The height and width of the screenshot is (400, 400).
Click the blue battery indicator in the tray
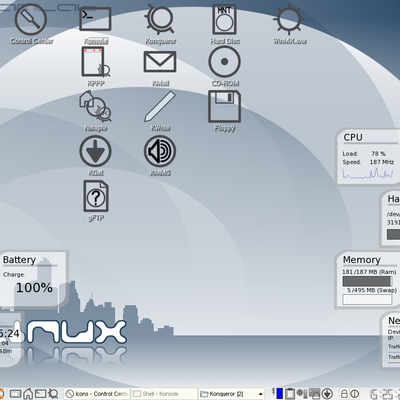tap(280, 394)
